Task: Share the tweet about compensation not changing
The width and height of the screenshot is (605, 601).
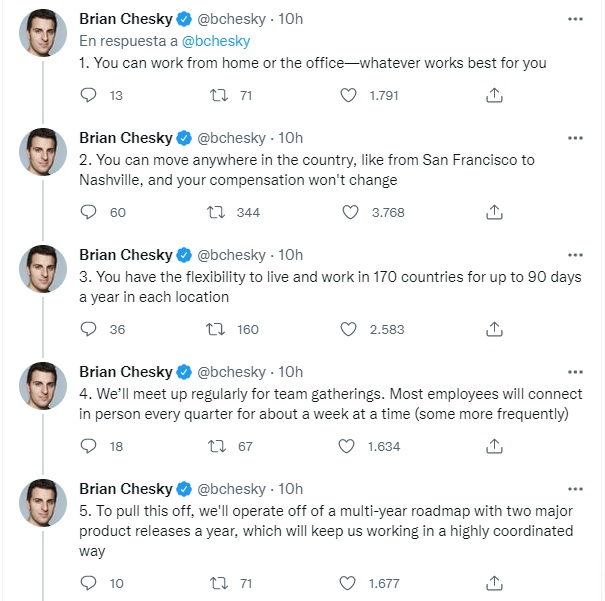Action: pyautogui.click(x=494, y=212)
